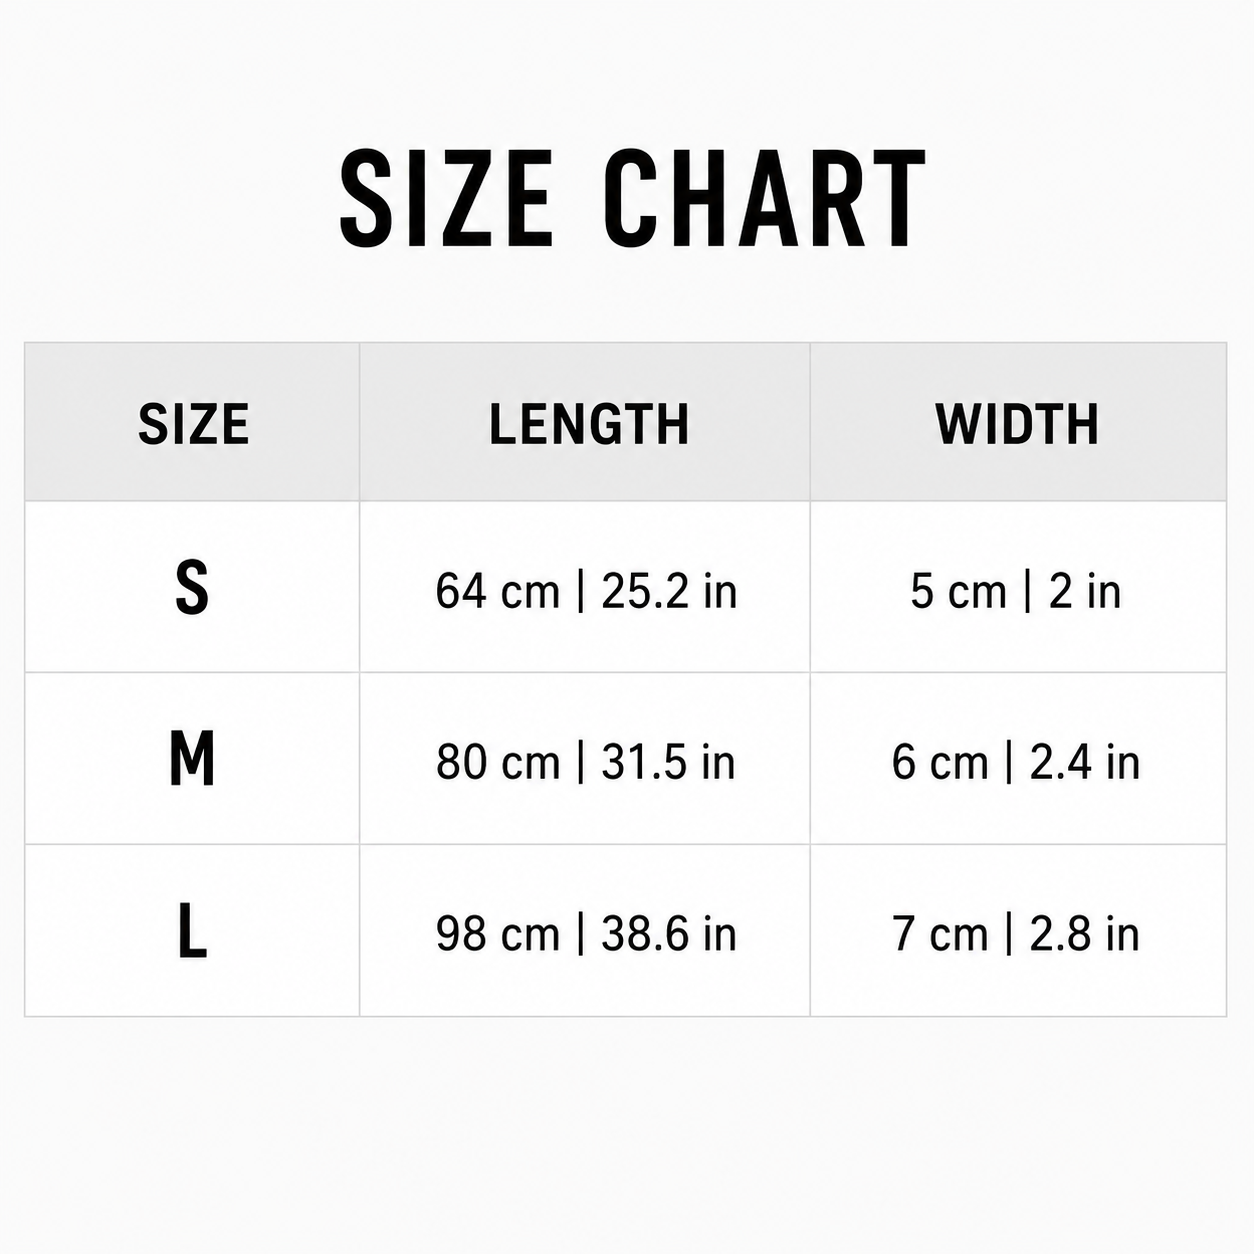Viewport: 1254px width, 1254px height.
Task: Select the 64 cm length value
Action: (497, 591)
